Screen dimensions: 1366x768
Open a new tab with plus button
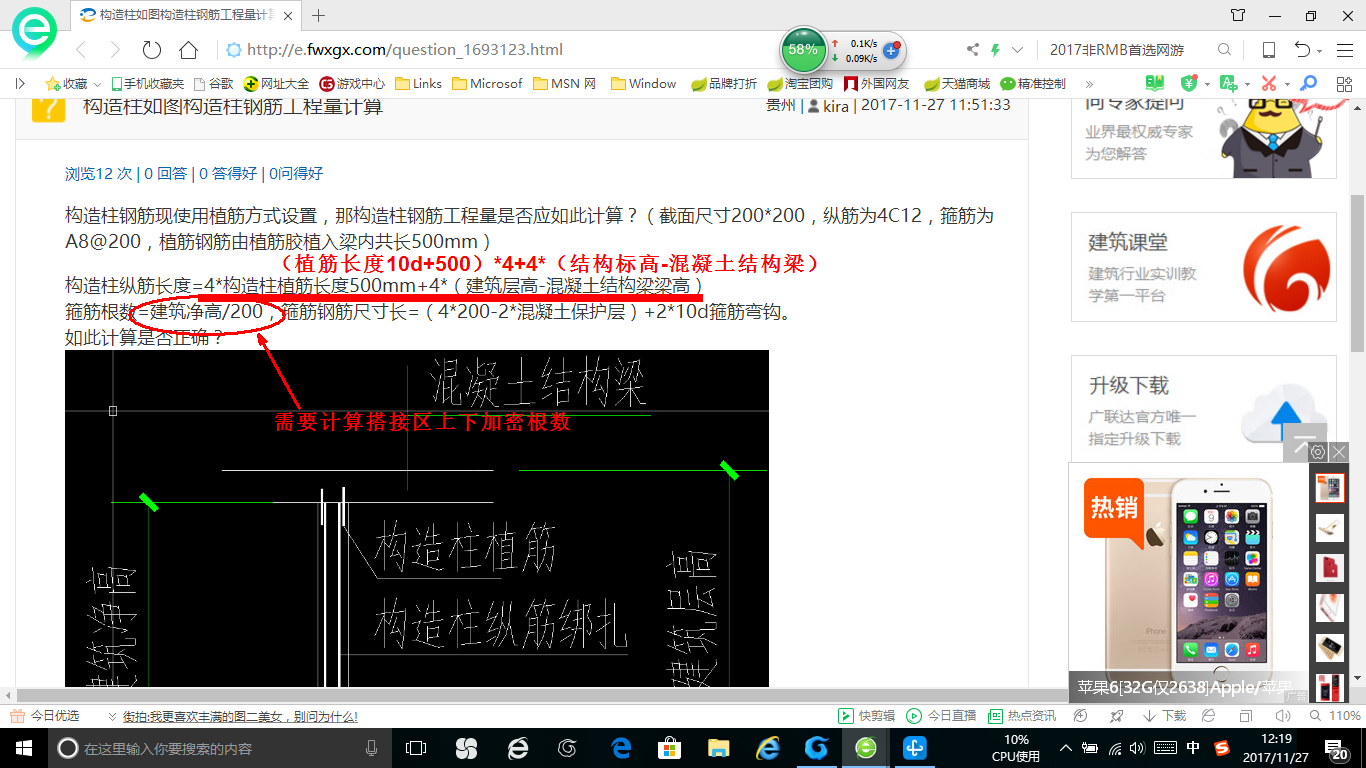[319, 15]
